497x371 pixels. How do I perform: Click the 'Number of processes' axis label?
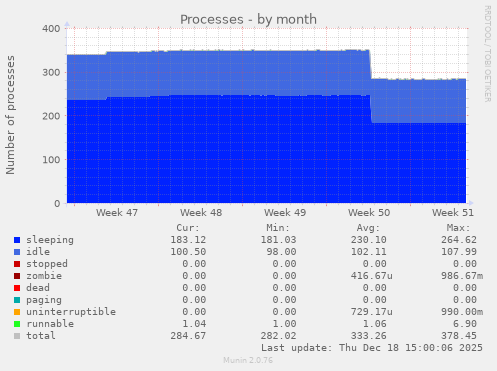pyautogui.click(x=10, y=115)
